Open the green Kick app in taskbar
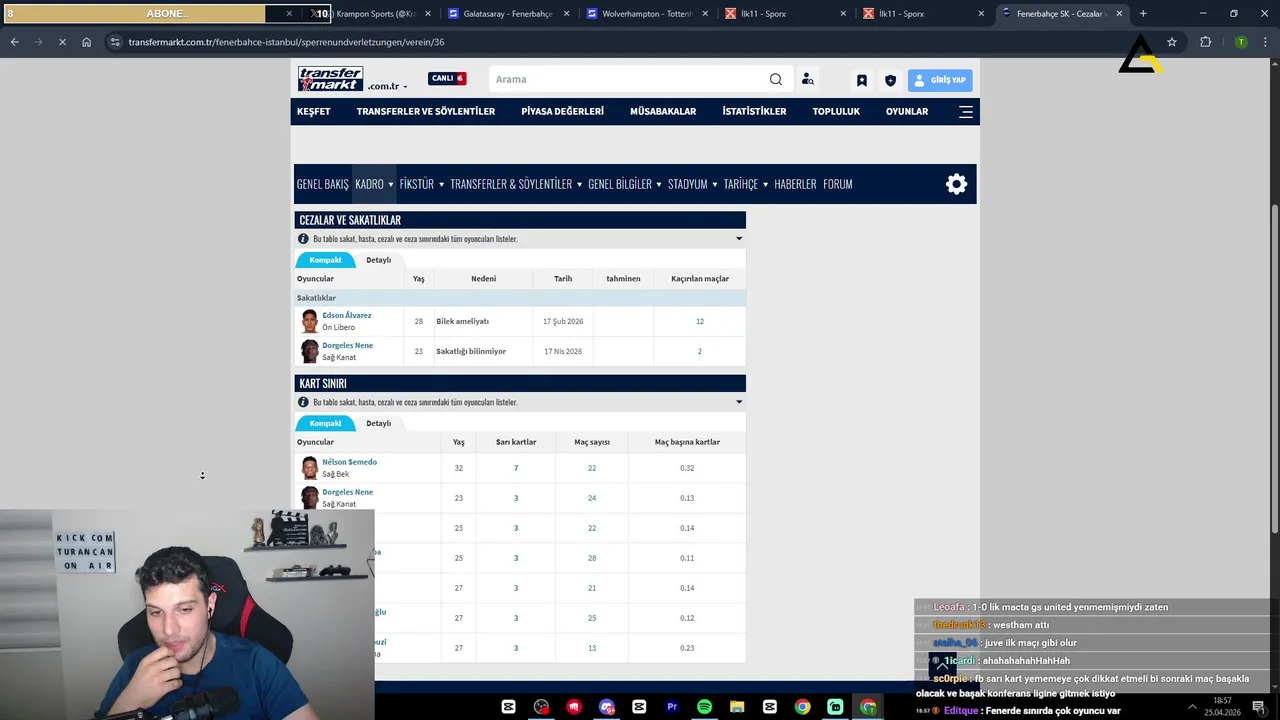Screen dimensions: 1280x720 click(x=835, y=707)
